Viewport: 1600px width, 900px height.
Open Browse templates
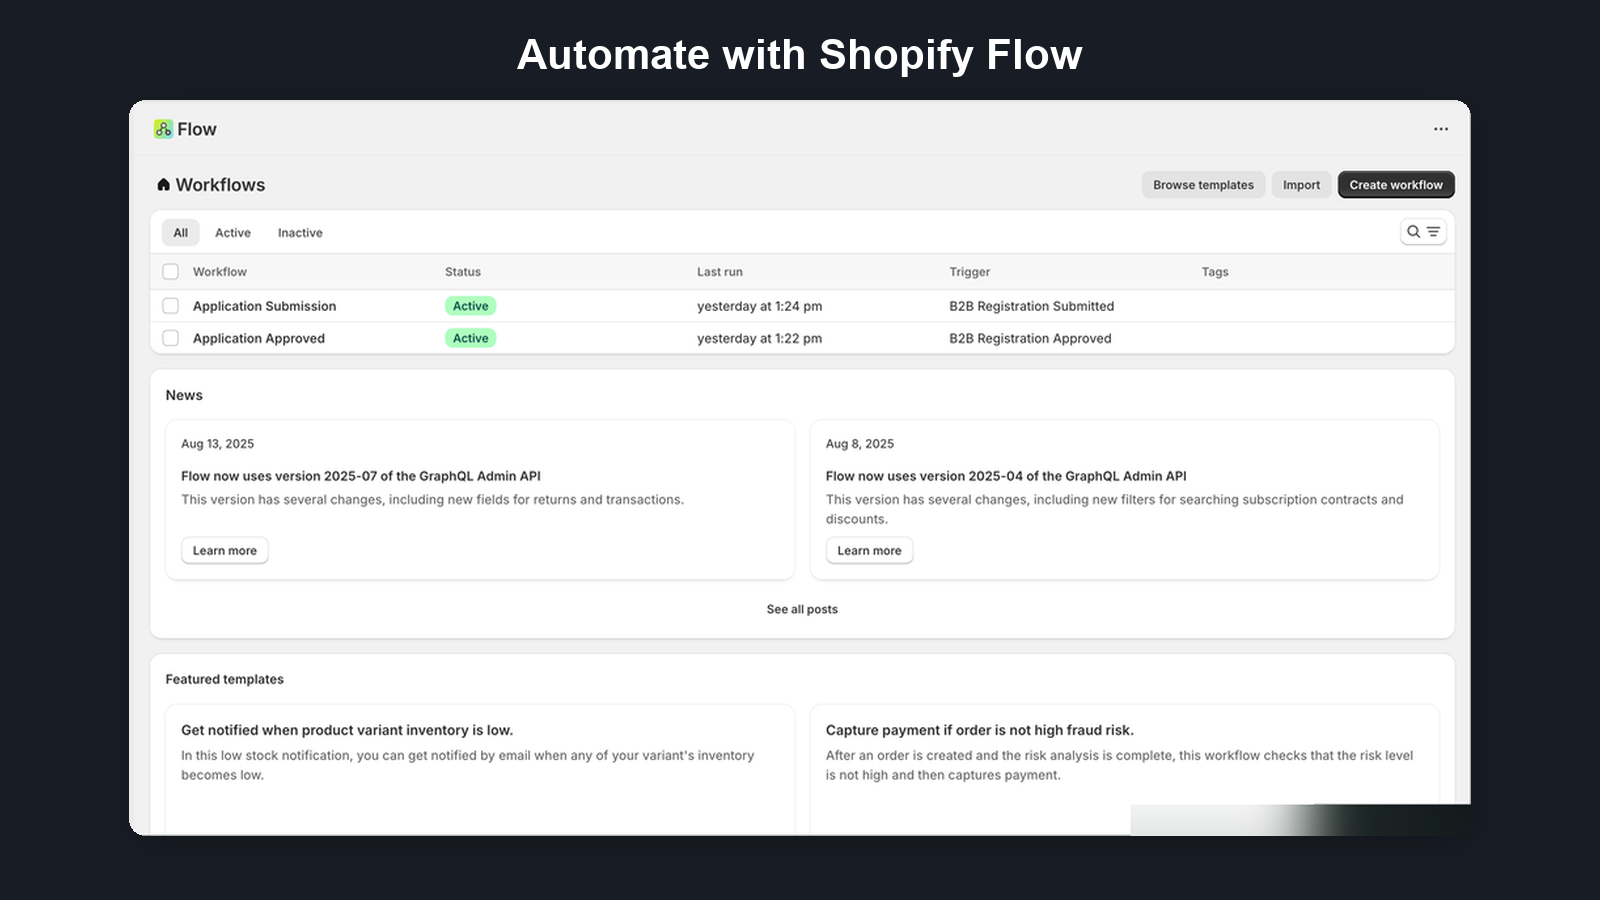click(1203, 184)
